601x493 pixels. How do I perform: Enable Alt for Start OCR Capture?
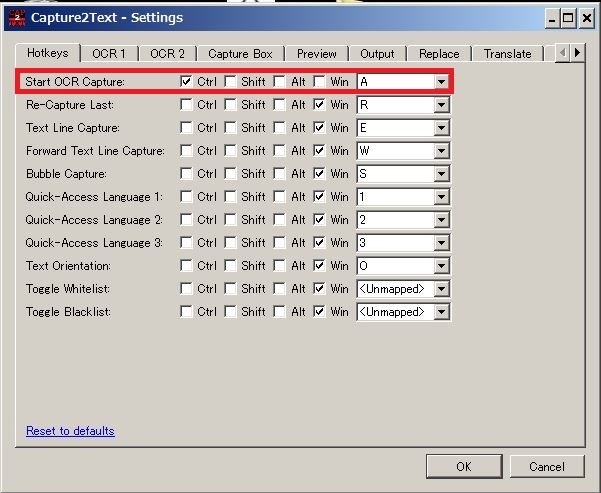pos(279,81)
